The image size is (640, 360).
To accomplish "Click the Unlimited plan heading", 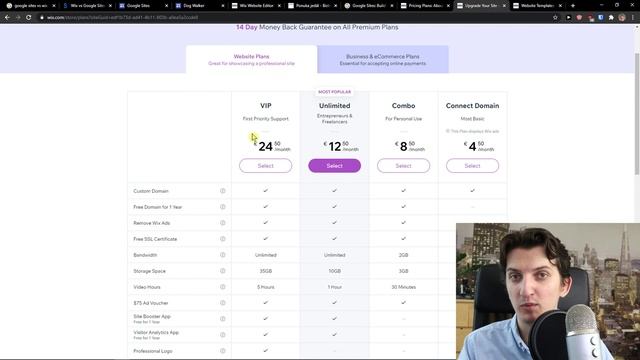I will [335, 106].
